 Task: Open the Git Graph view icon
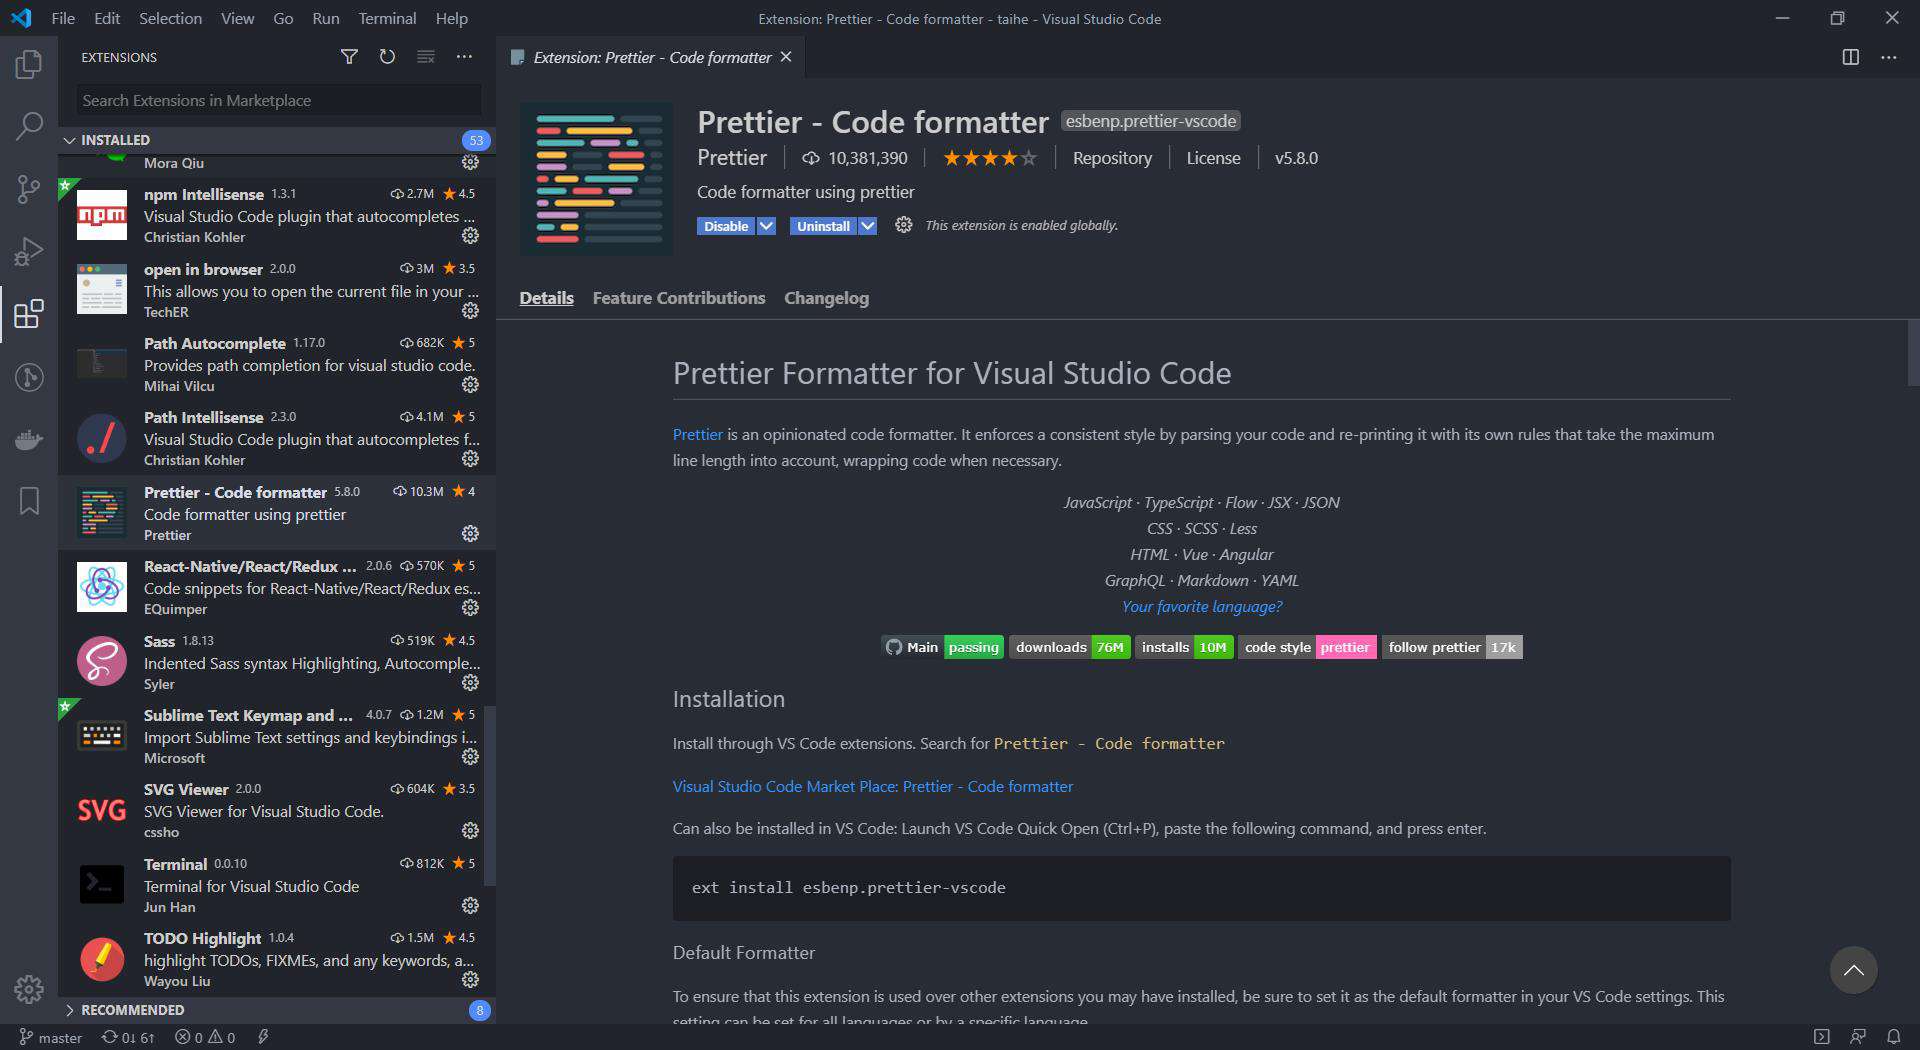[x=29, y=377]
